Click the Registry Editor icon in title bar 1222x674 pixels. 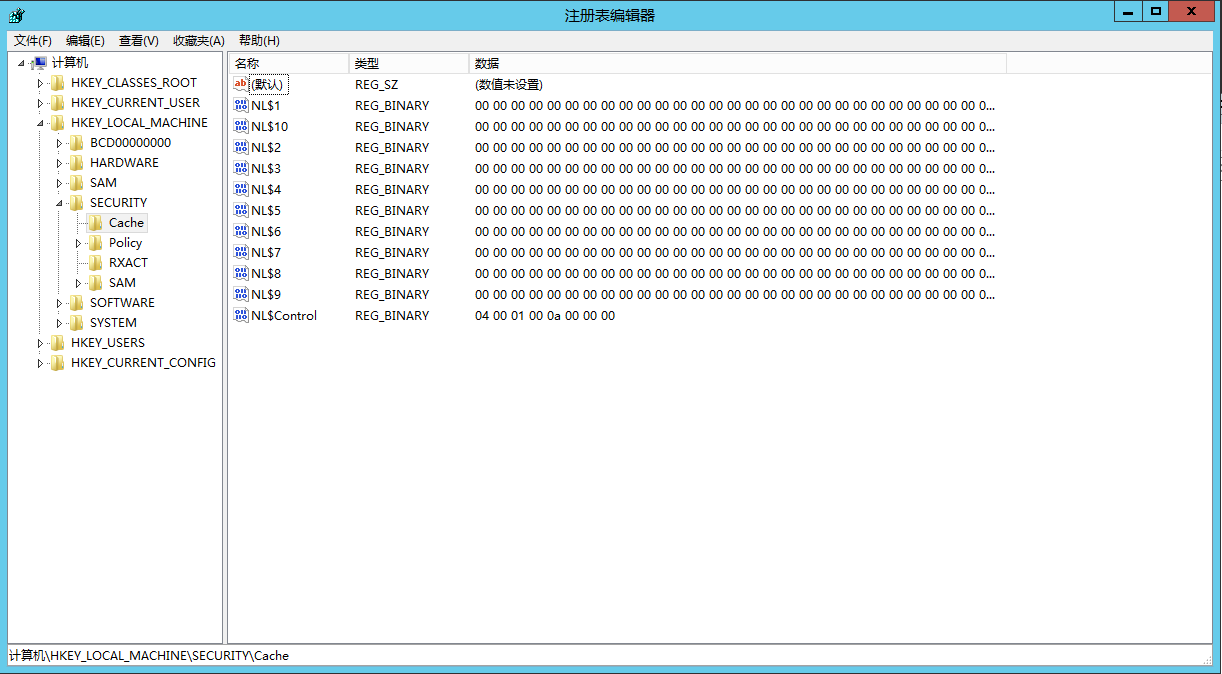[x=14, y=15]
